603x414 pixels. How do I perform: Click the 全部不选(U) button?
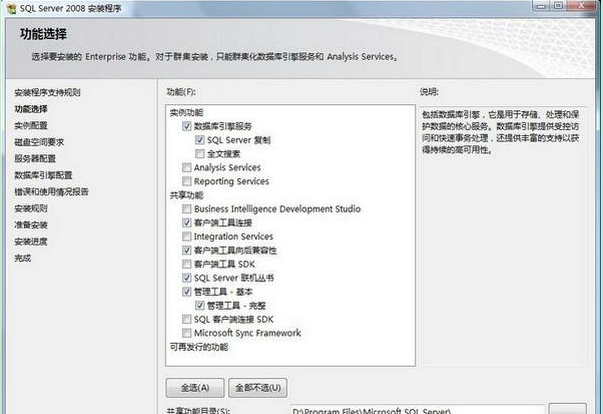pos(258,388)
